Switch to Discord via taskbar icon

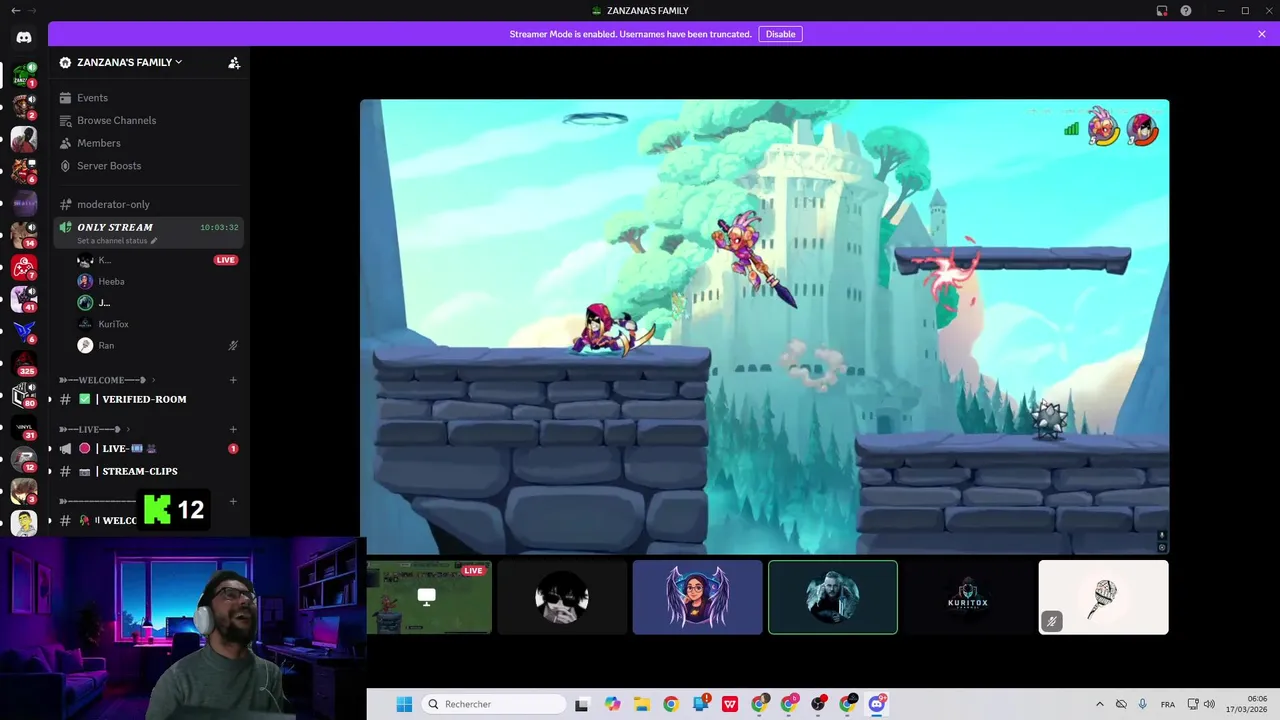click(x=877, y=704)
